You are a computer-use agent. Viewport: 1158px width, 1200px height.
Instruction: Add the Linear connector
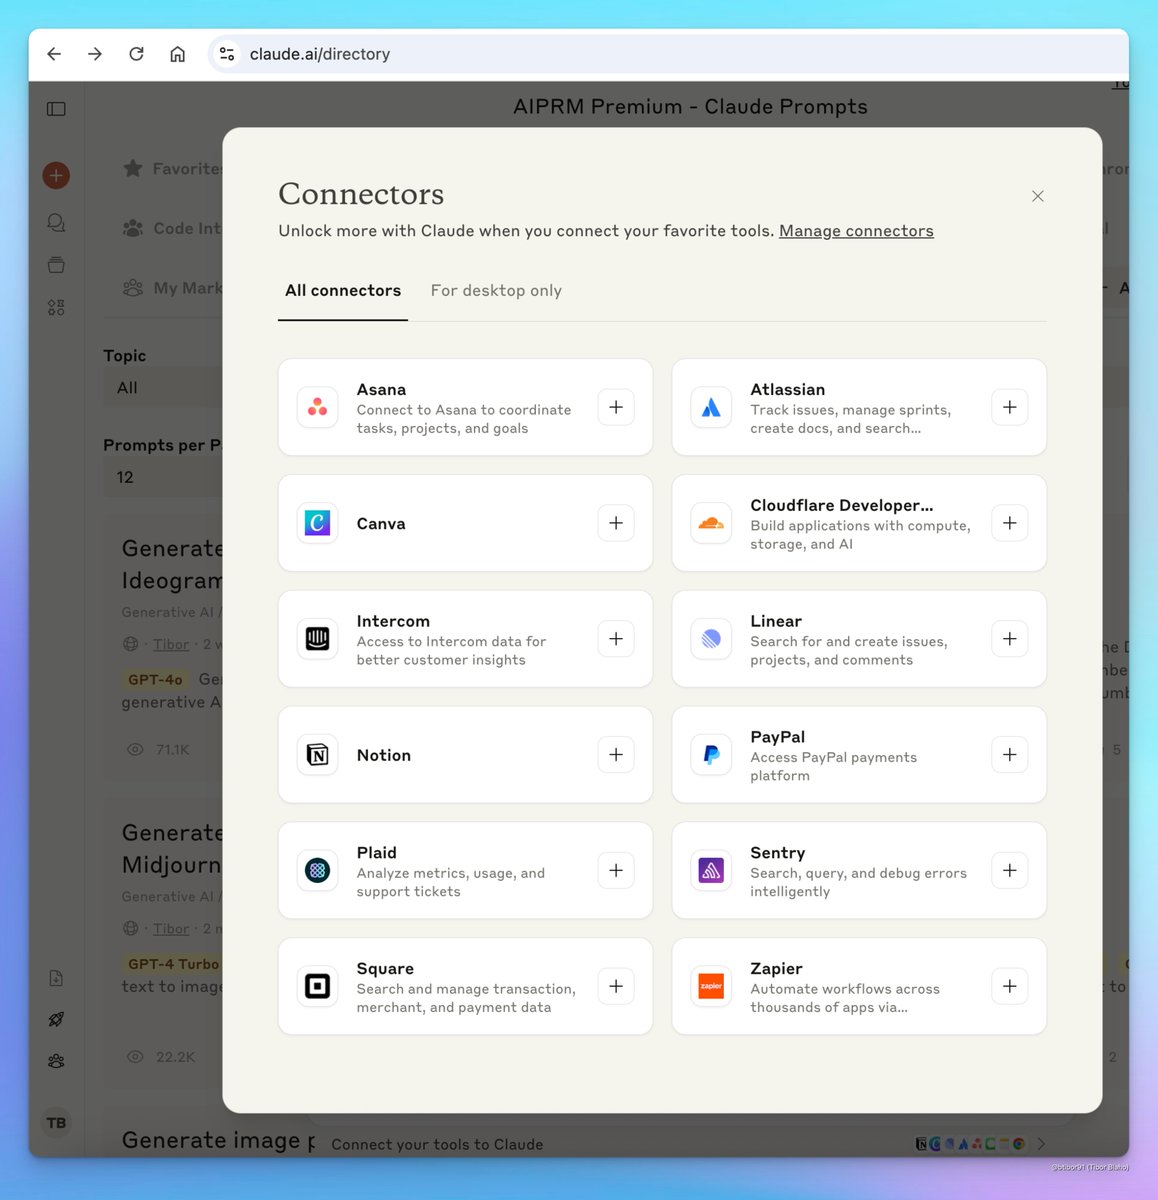[x=1010, y=639]
